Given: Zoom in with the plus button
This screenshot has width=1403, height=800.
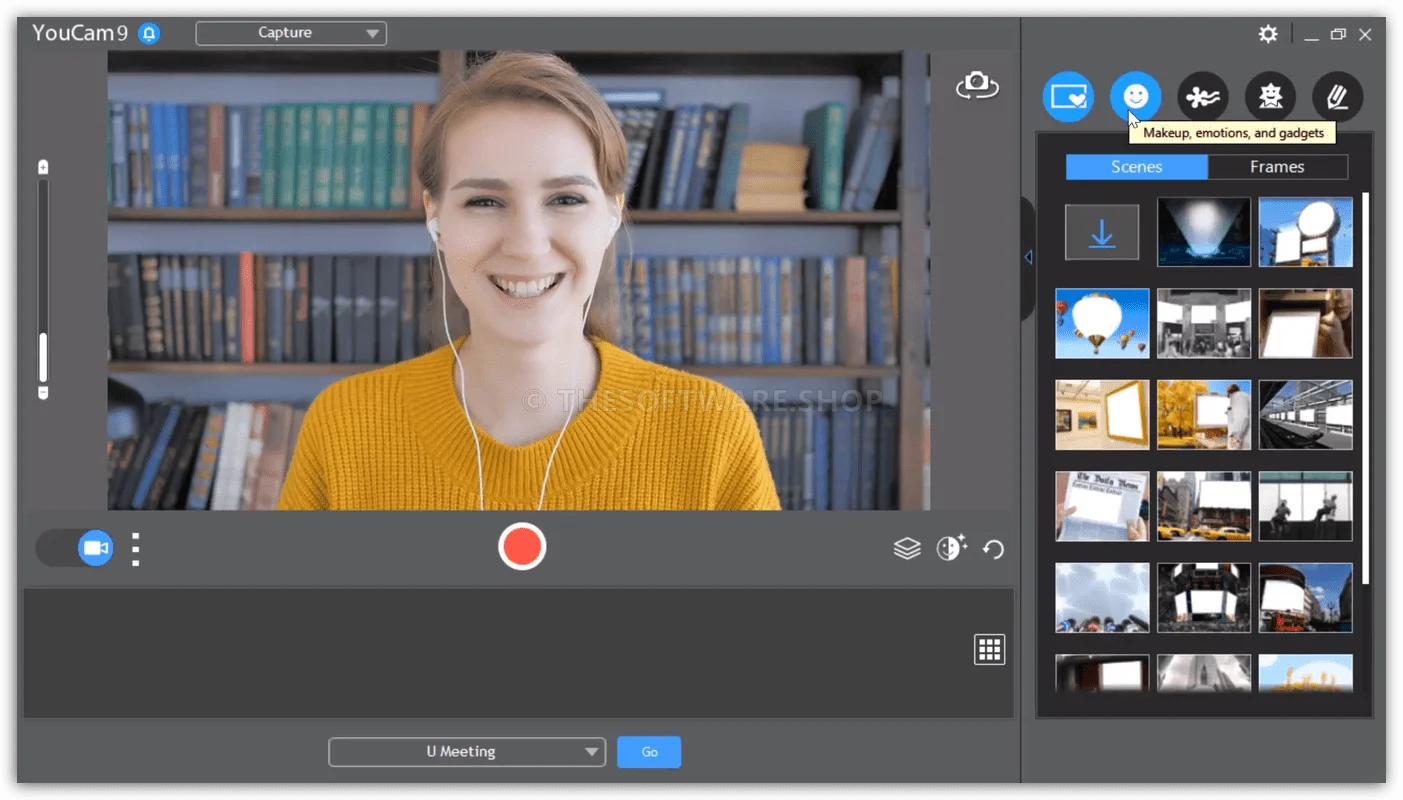Looking at the screenshot, I should [43, 167].
